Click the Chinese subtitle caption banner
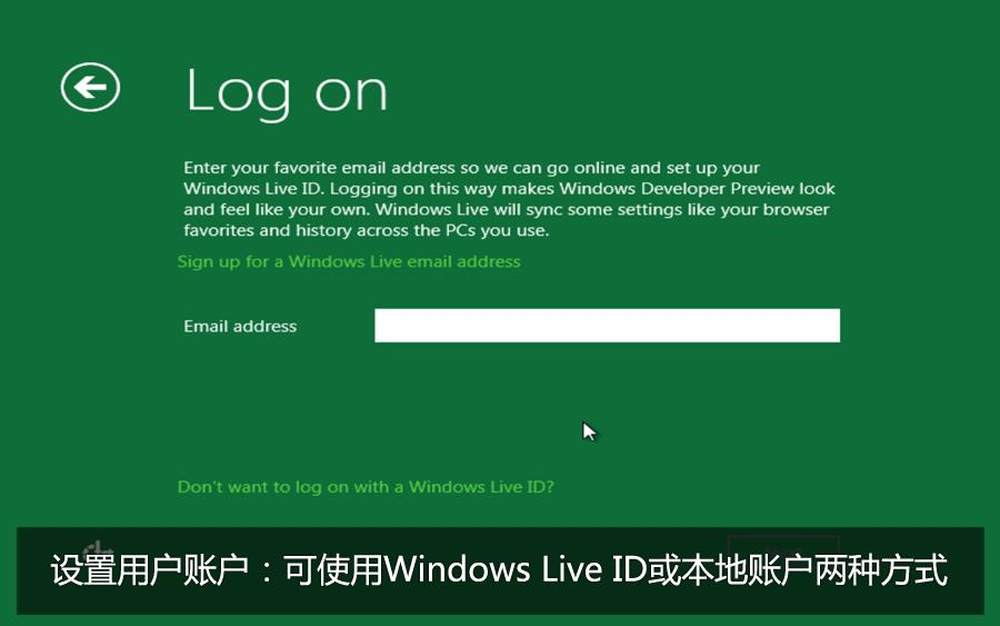Screen dimensions: 1000x626 [x=500, y=571]
